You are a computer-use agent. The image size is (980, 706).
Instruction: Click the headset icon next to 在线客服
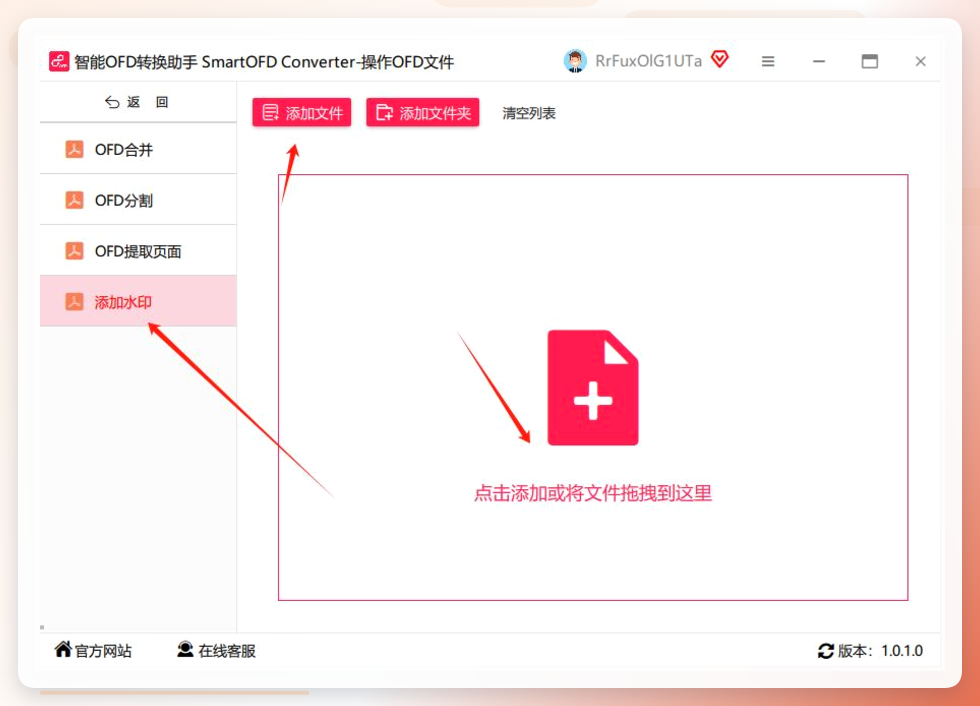point(185,649)
